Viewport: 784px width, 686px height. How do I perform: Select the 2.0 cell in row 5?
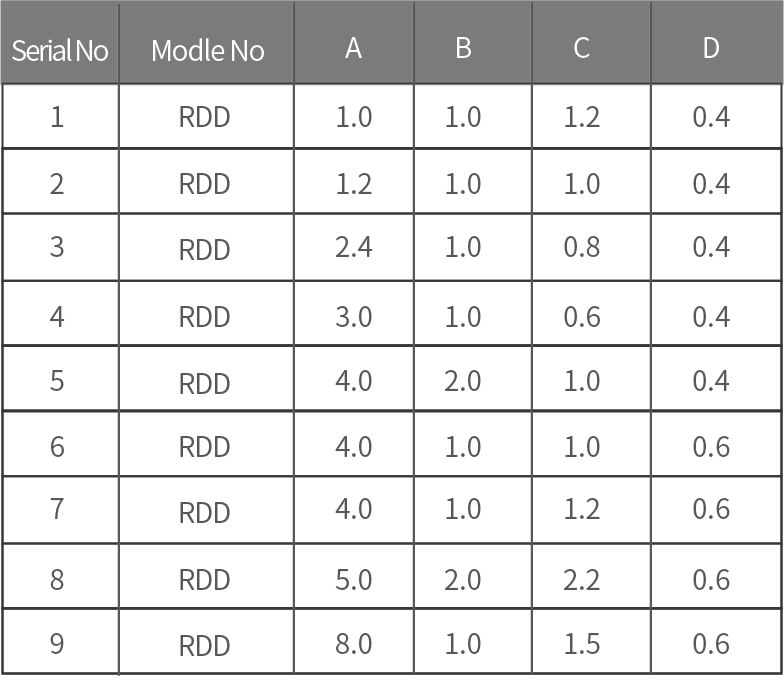point(463,381)
